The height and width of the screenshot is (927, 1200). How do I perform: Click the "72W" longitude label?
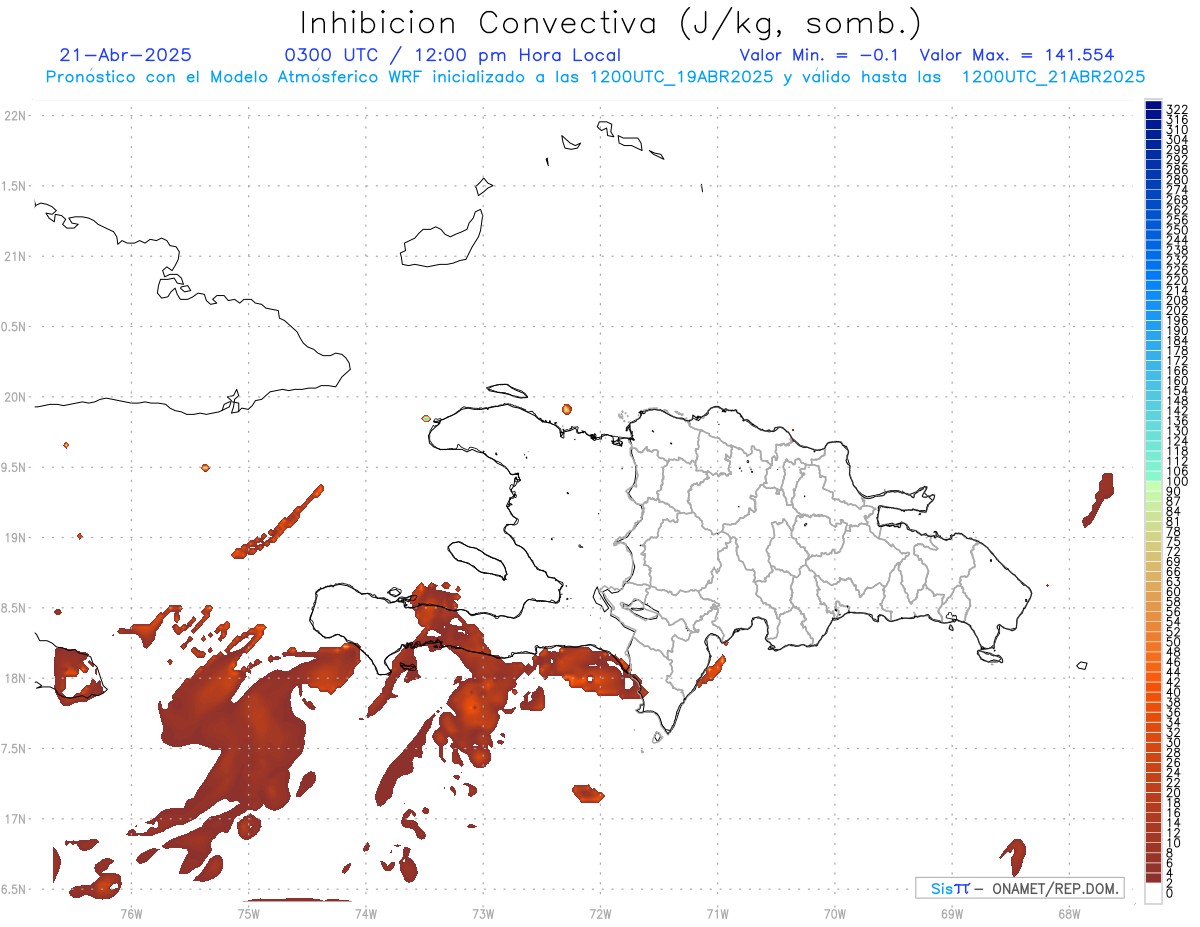[600, 913]
